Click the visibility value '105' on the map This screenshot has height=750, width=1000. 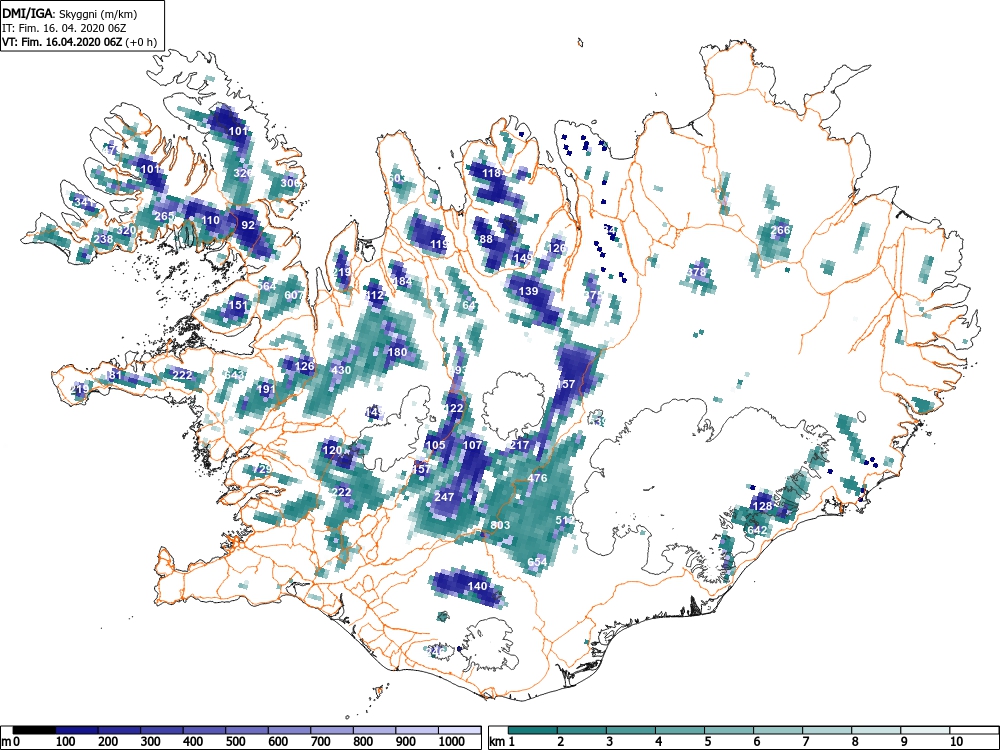click(435, 445)
